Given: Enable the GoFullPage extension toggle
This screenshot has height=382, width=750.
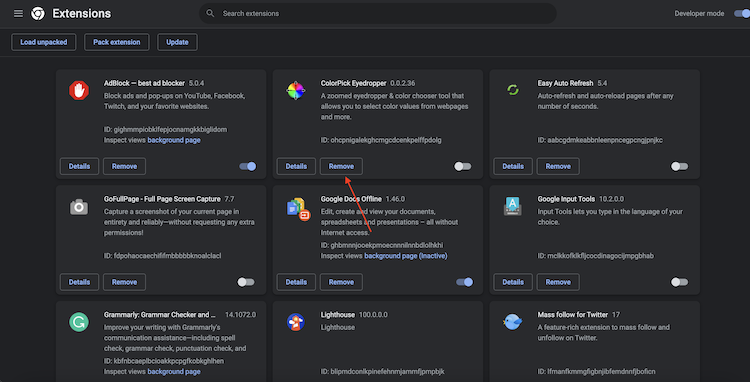Looking at the screenshot, I should point(246,282).
